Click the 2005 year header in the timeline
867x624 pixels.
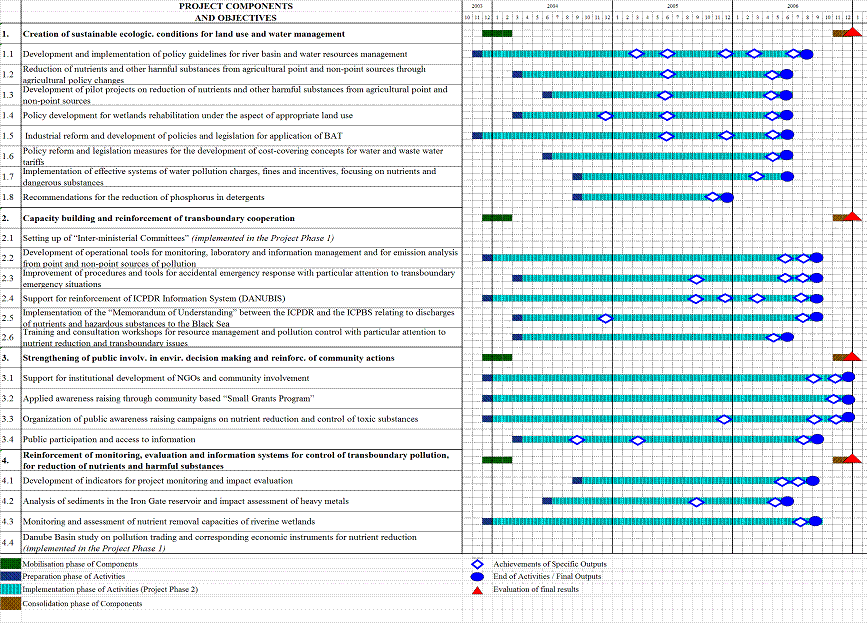(672, 5)
